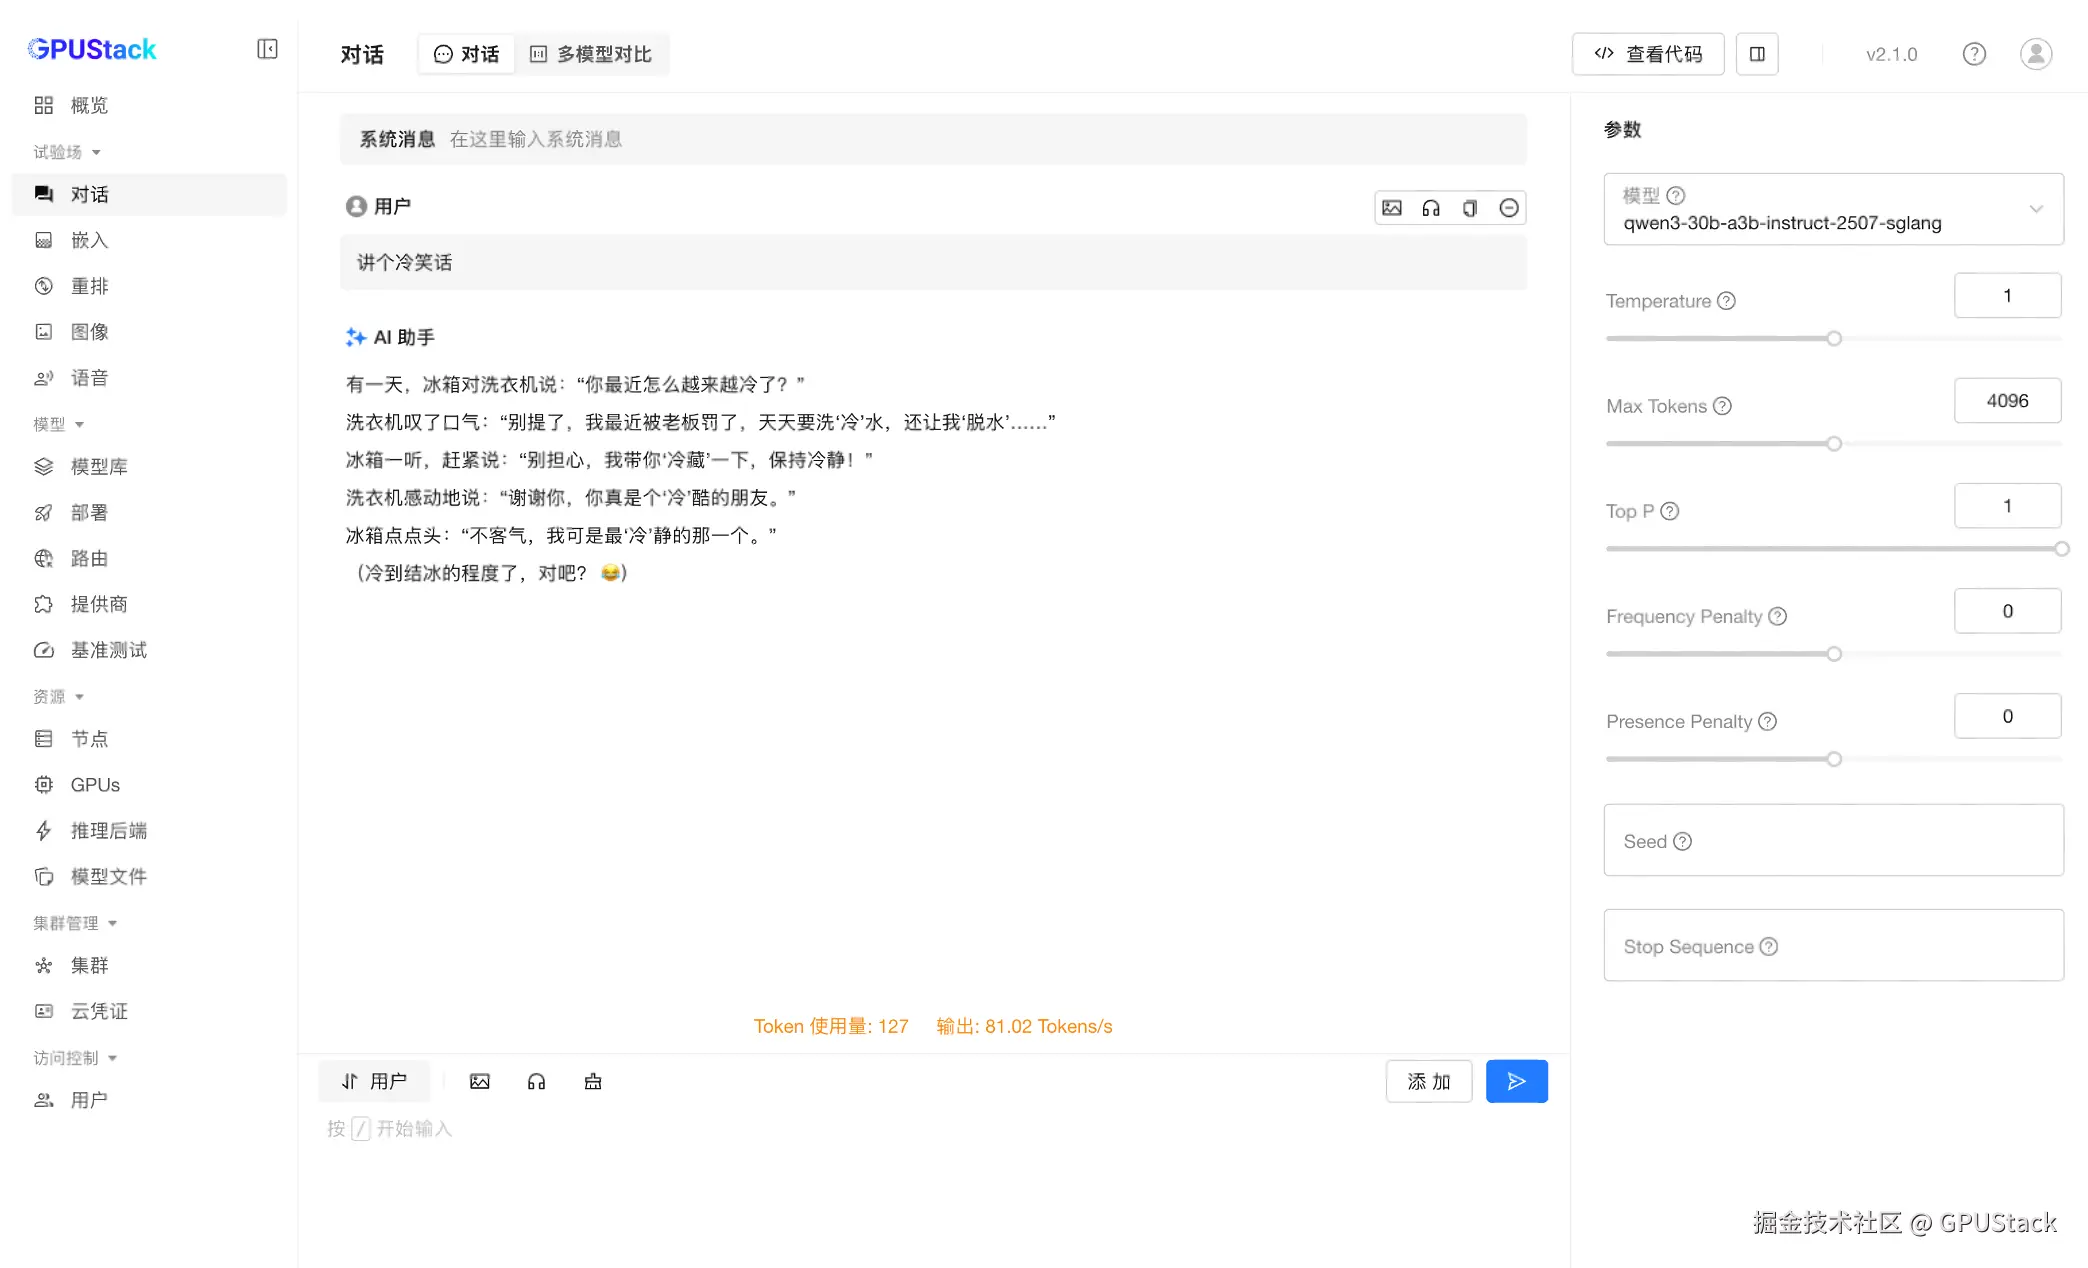The height and width of the screenshot is (1268, 2088).
Task: Click the 添加 button
Action: tap(1428, 1081)
